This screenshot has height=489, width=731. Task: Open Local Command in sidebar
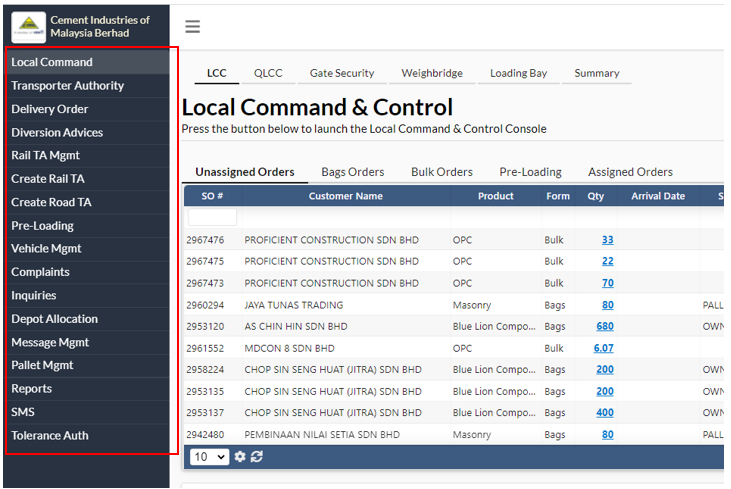87,62
